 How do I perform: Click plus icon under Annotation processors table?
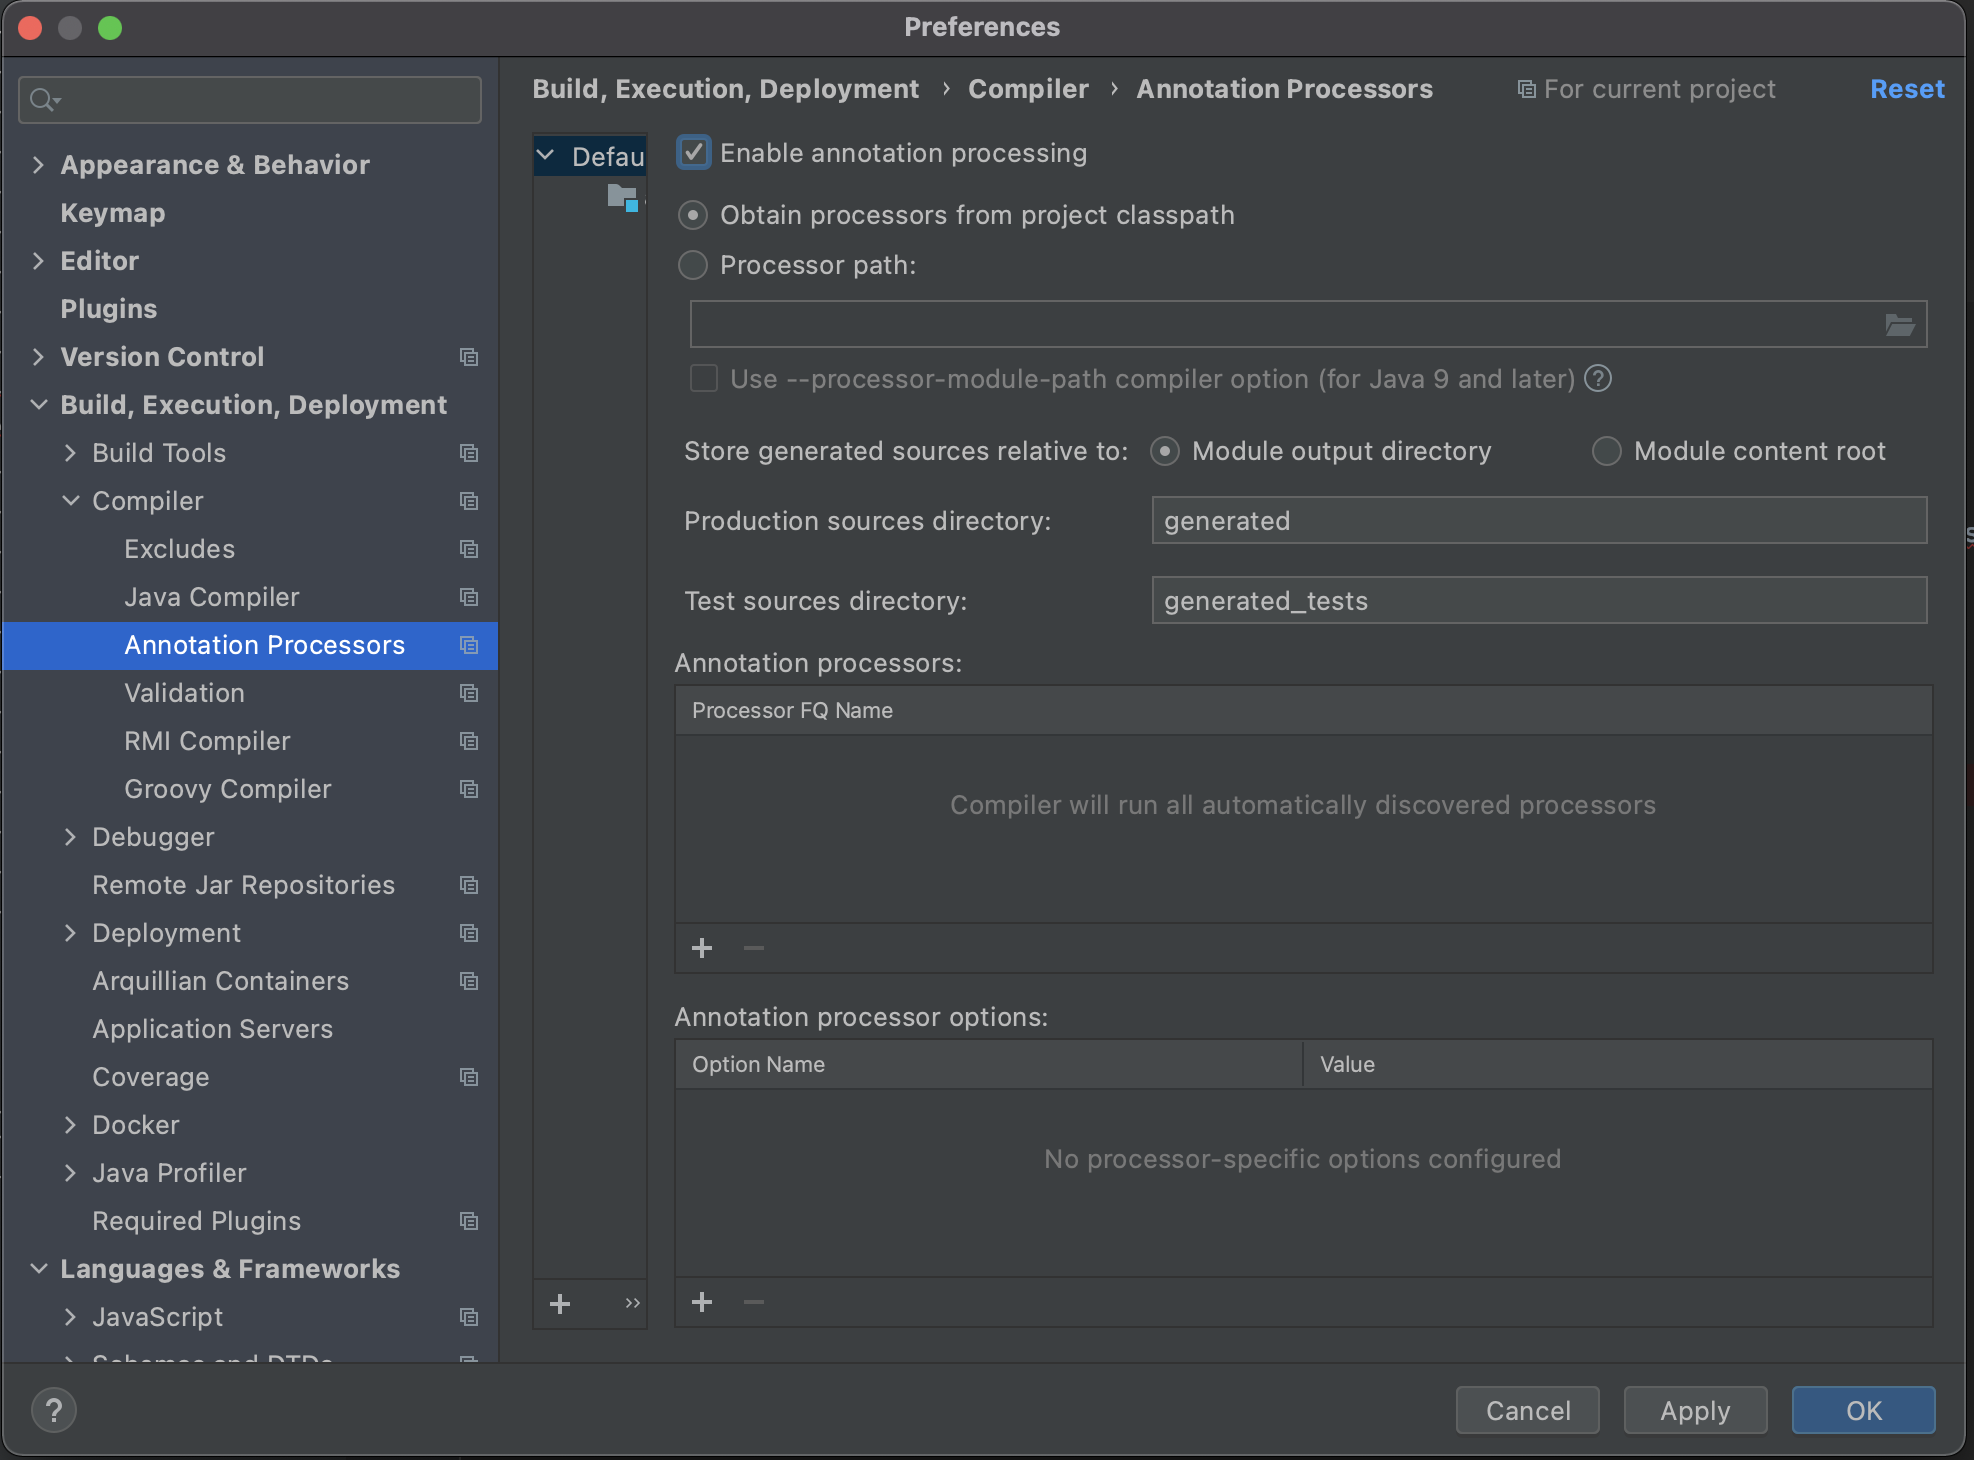click(702, 948)
